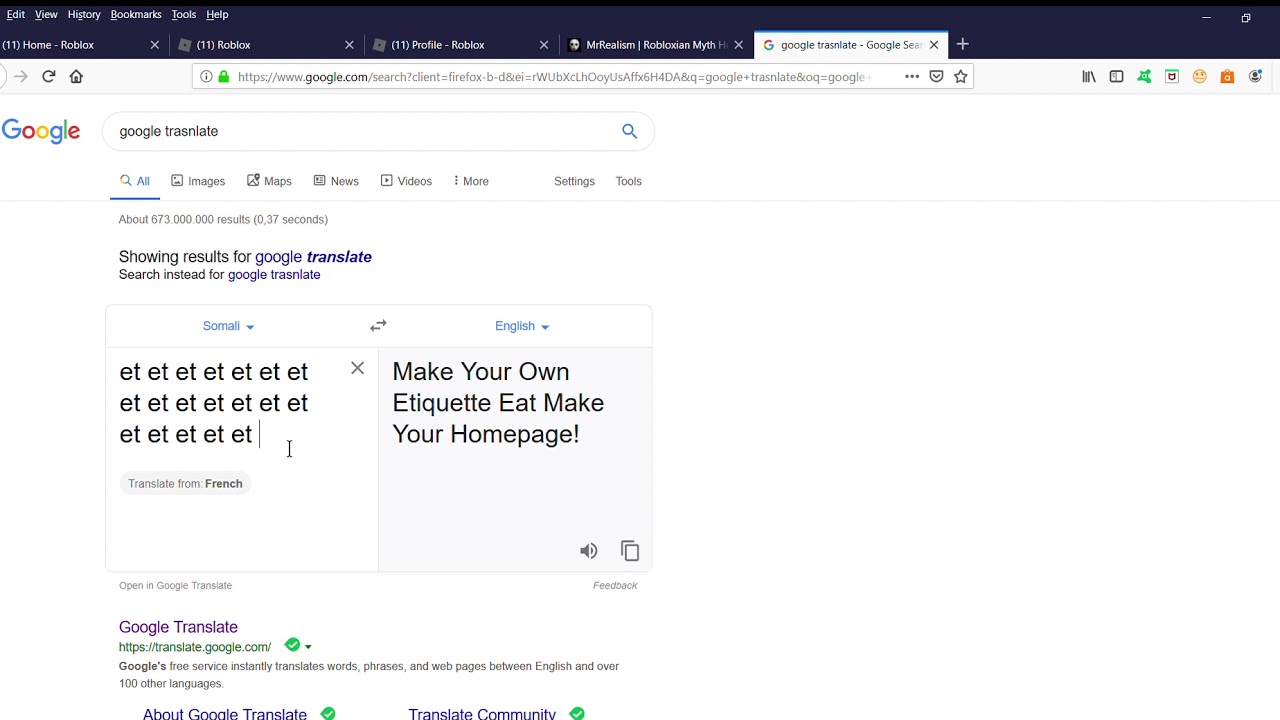Open the Translate Community sitelink
This screenshot has width=1280, height=720.
click(482, 713)
